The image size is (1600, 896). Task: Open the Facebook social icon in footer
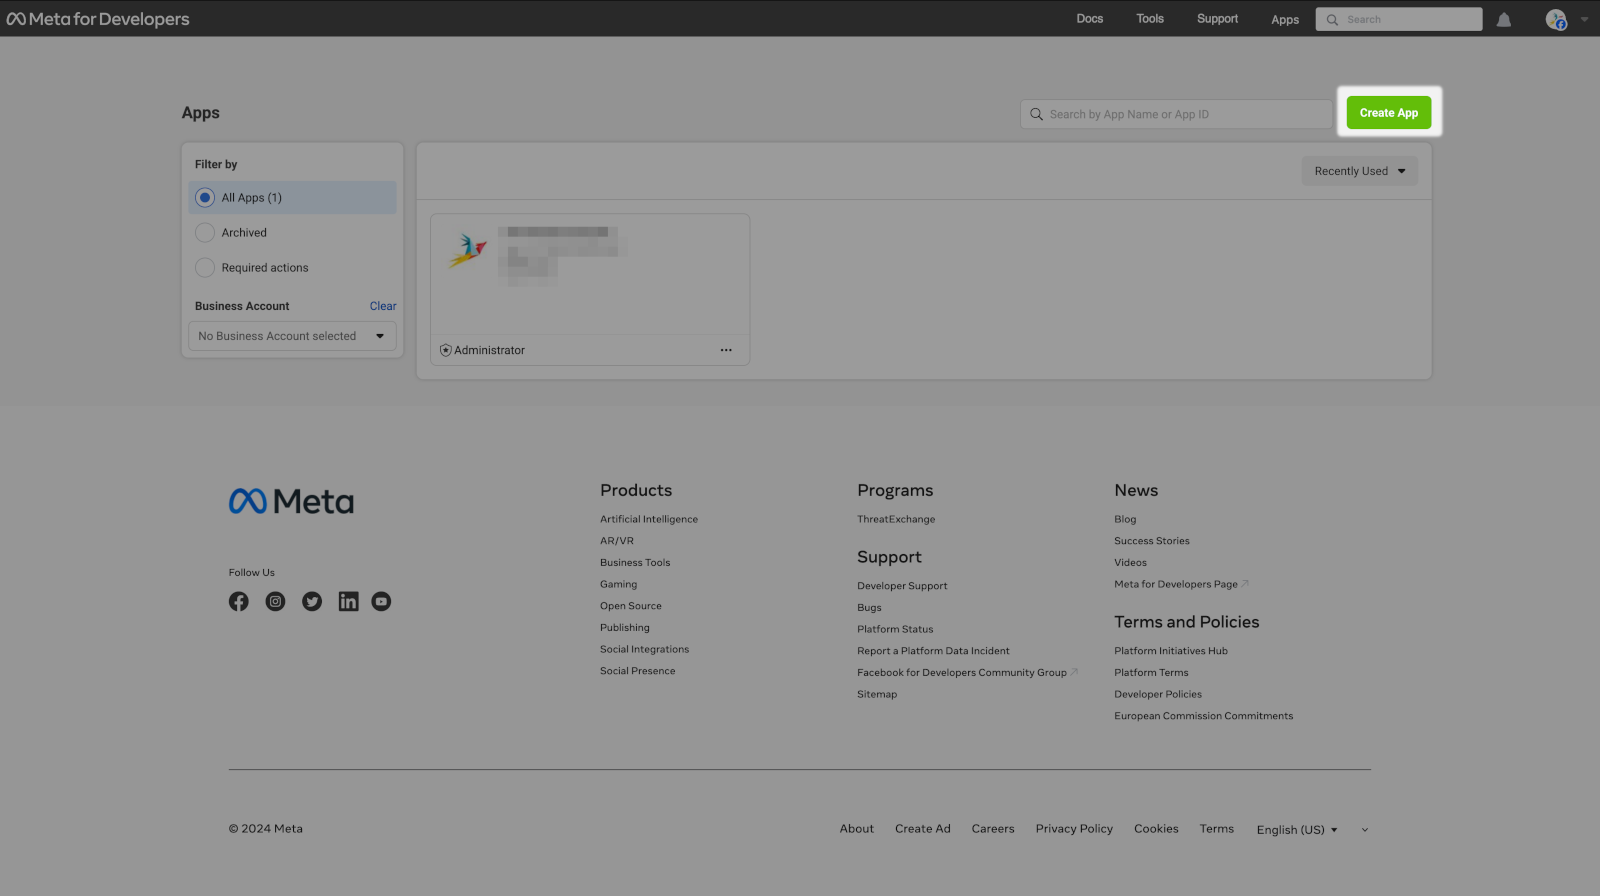click(x=238, y=601)
